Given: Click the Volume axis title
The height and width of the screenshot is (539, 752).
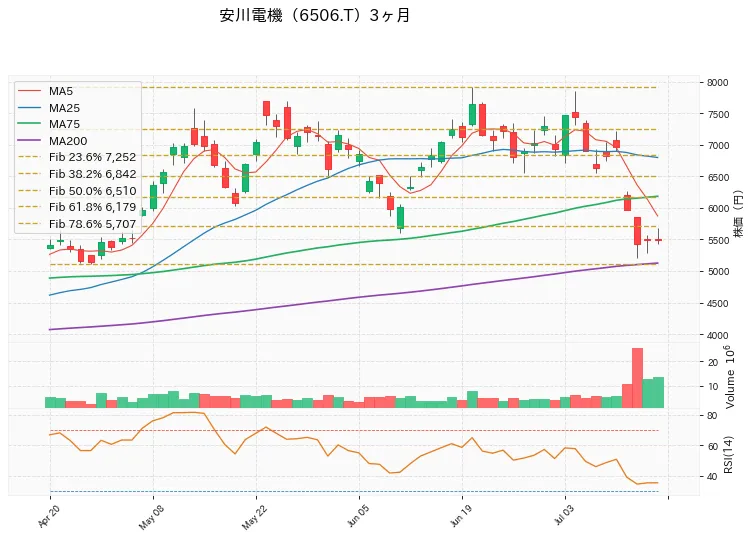Looking at the screenshot, I should coord(730,377).
